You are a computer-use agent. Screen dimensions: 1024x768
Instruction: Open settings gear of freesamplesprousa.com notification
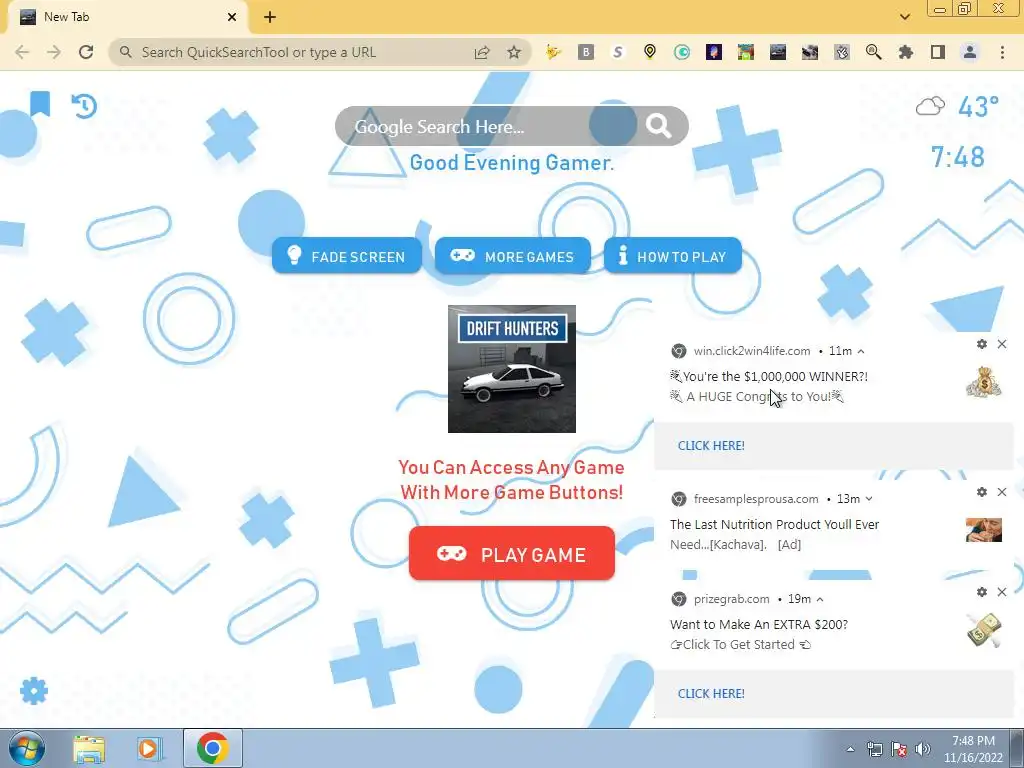click(x=982, y=492)
